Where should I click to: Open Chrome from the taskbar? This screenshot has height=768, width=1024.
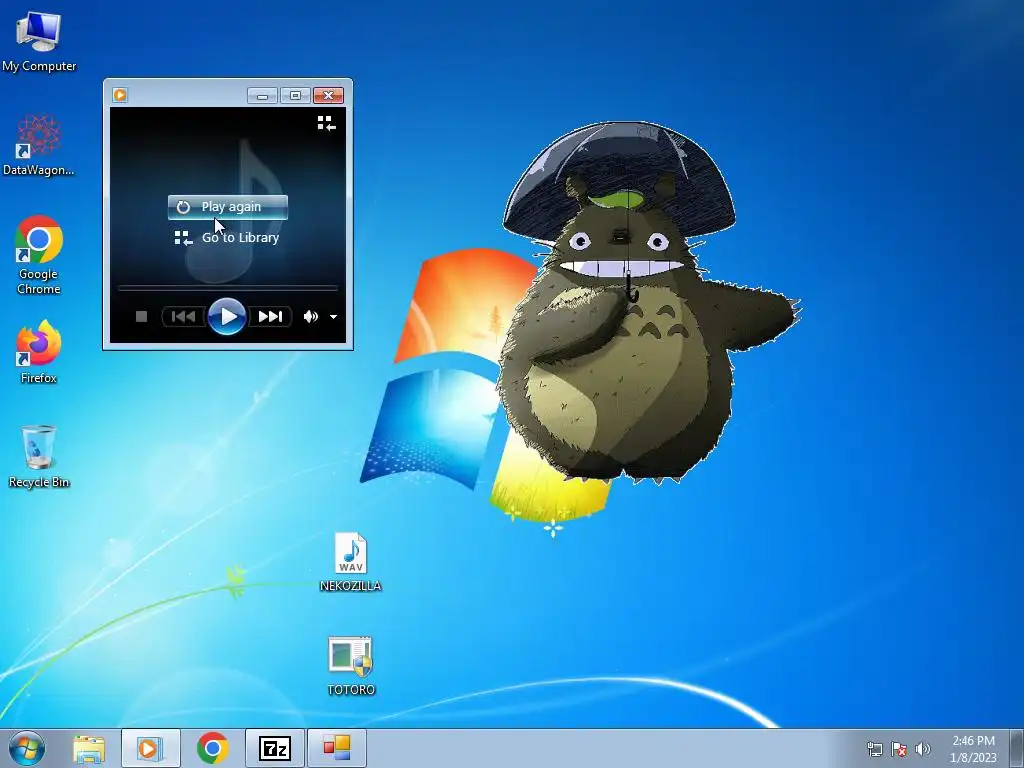[x=212, y=748]
